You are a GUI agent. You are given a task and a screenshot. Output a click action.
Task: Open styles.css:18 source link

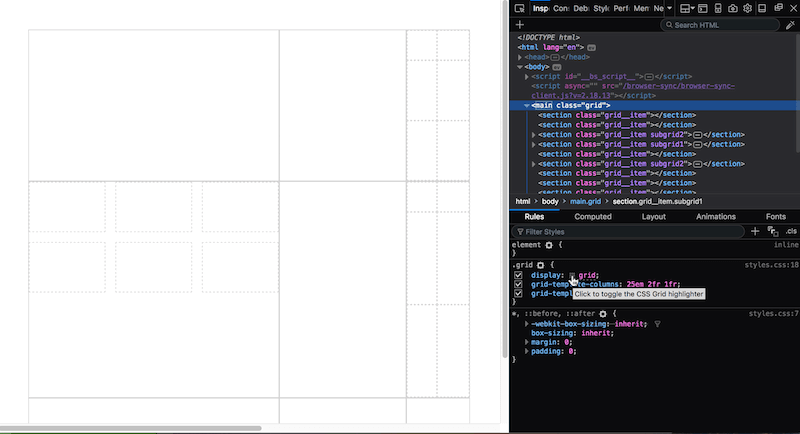771,265
